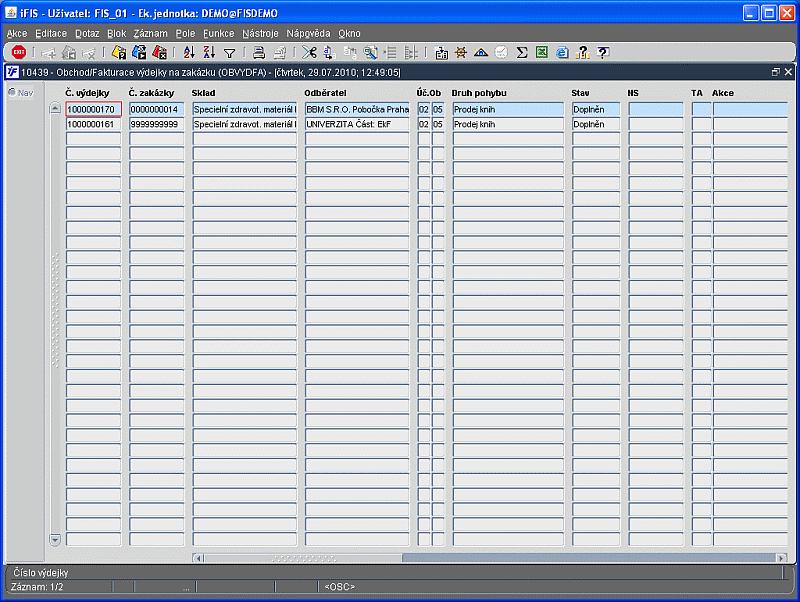Click the <OSC> status bar indicator

tap(339, 587)
